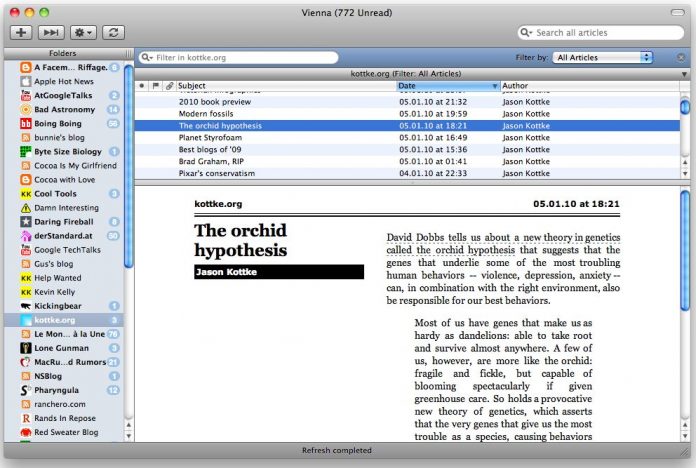
Task: Open Kevin Kelly feed icon
Action: click(26, 292)
